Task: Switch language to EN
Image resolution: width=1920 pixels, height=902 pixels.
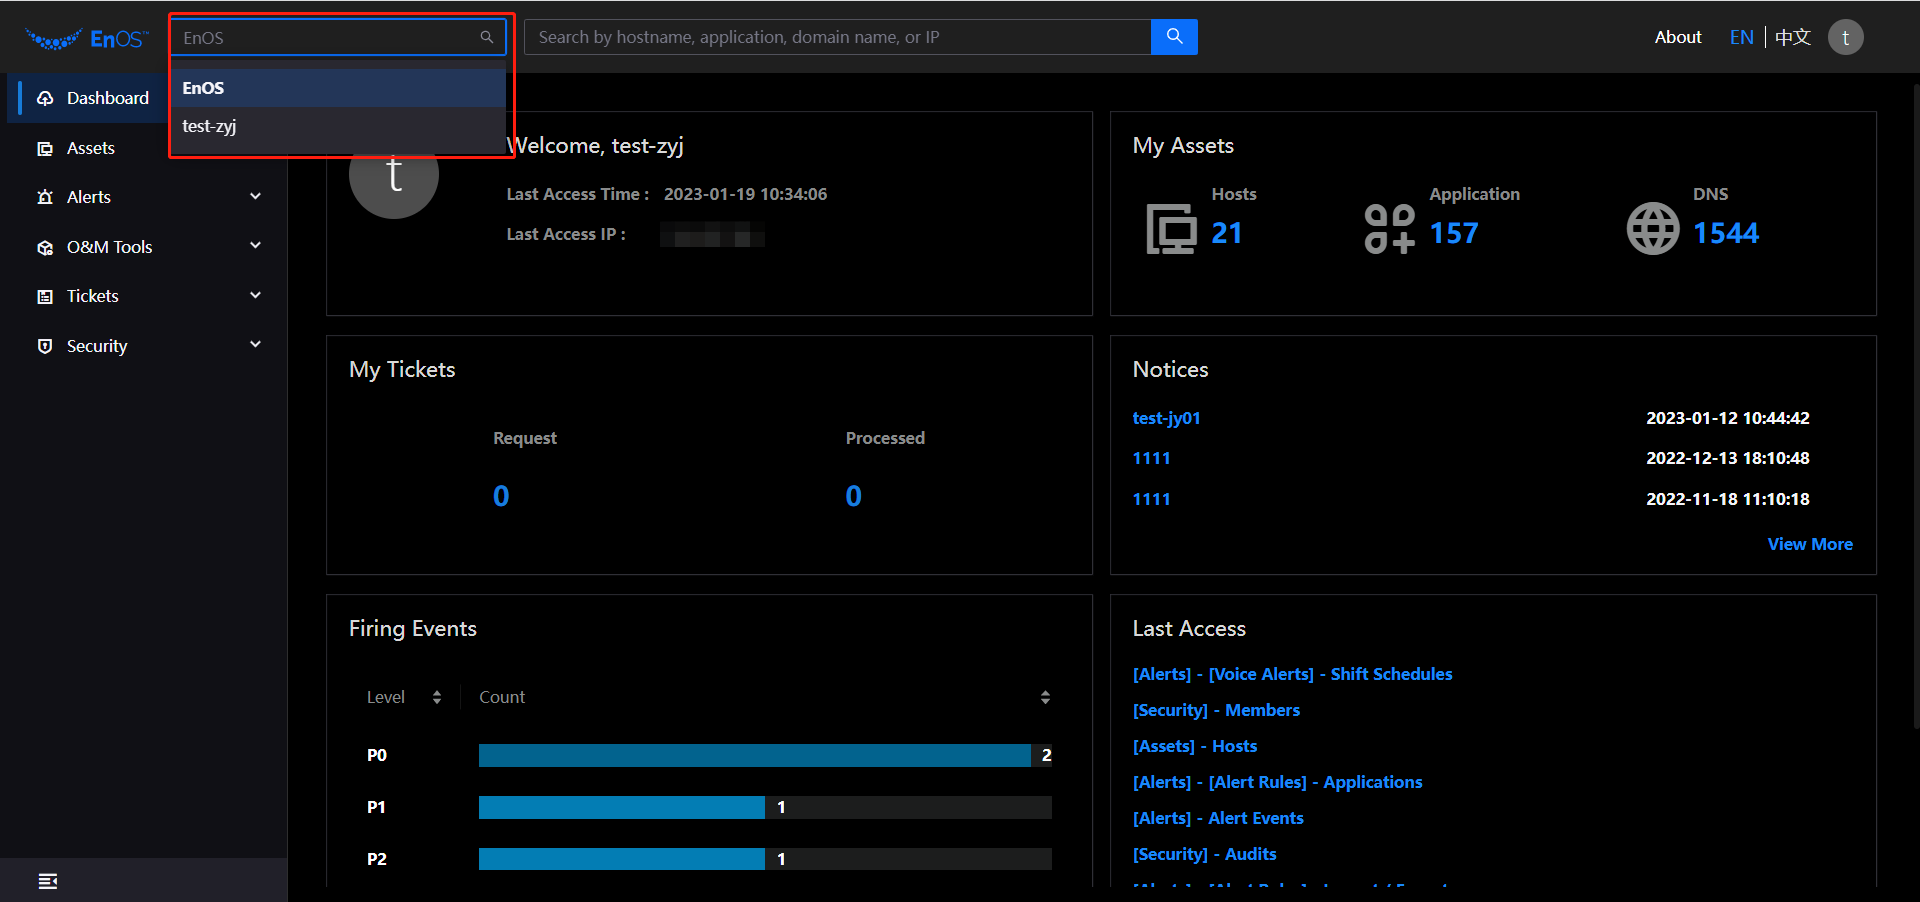Action: pyautogui.click(x=1741, y=37)
